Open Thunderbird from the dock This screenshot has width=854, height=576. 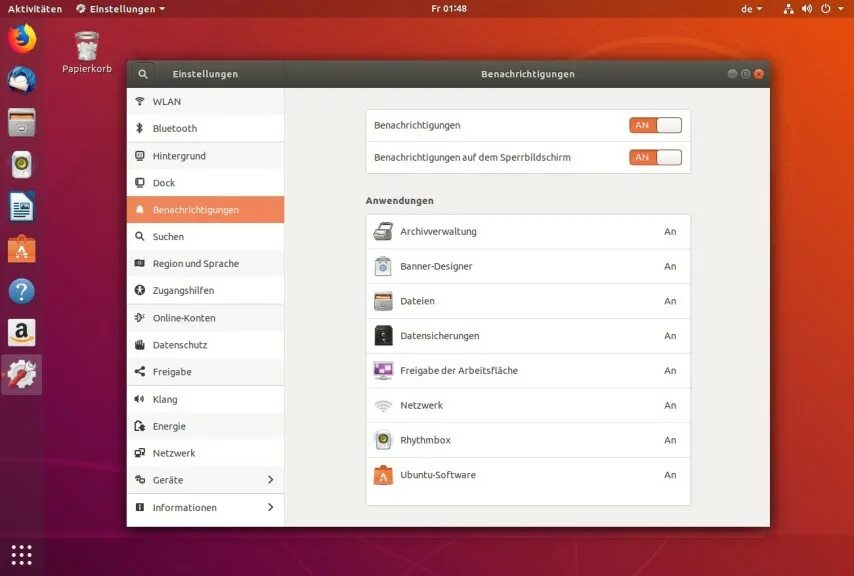pyautogui.click(x=22, y=81)
